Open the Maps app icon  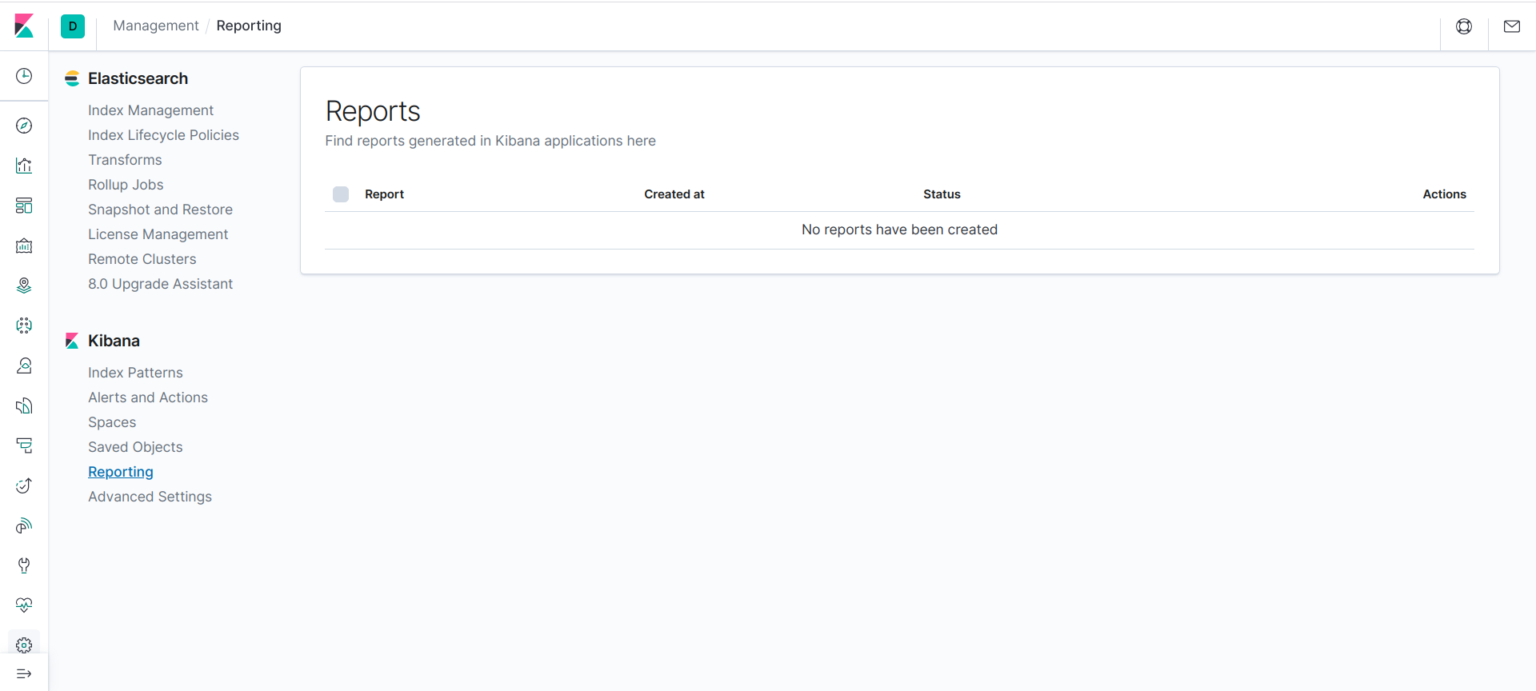tap(24, 285)
